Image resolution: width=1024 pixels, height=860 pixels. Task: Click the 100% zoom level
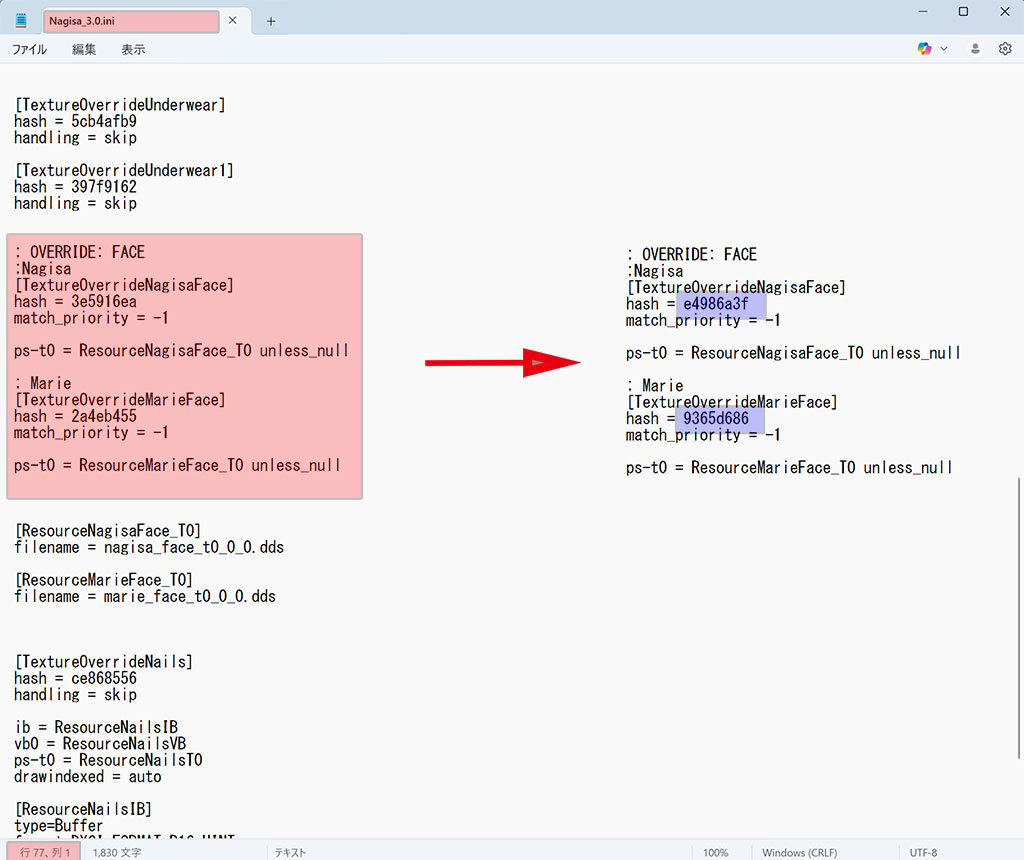click(x=715, y=852)
